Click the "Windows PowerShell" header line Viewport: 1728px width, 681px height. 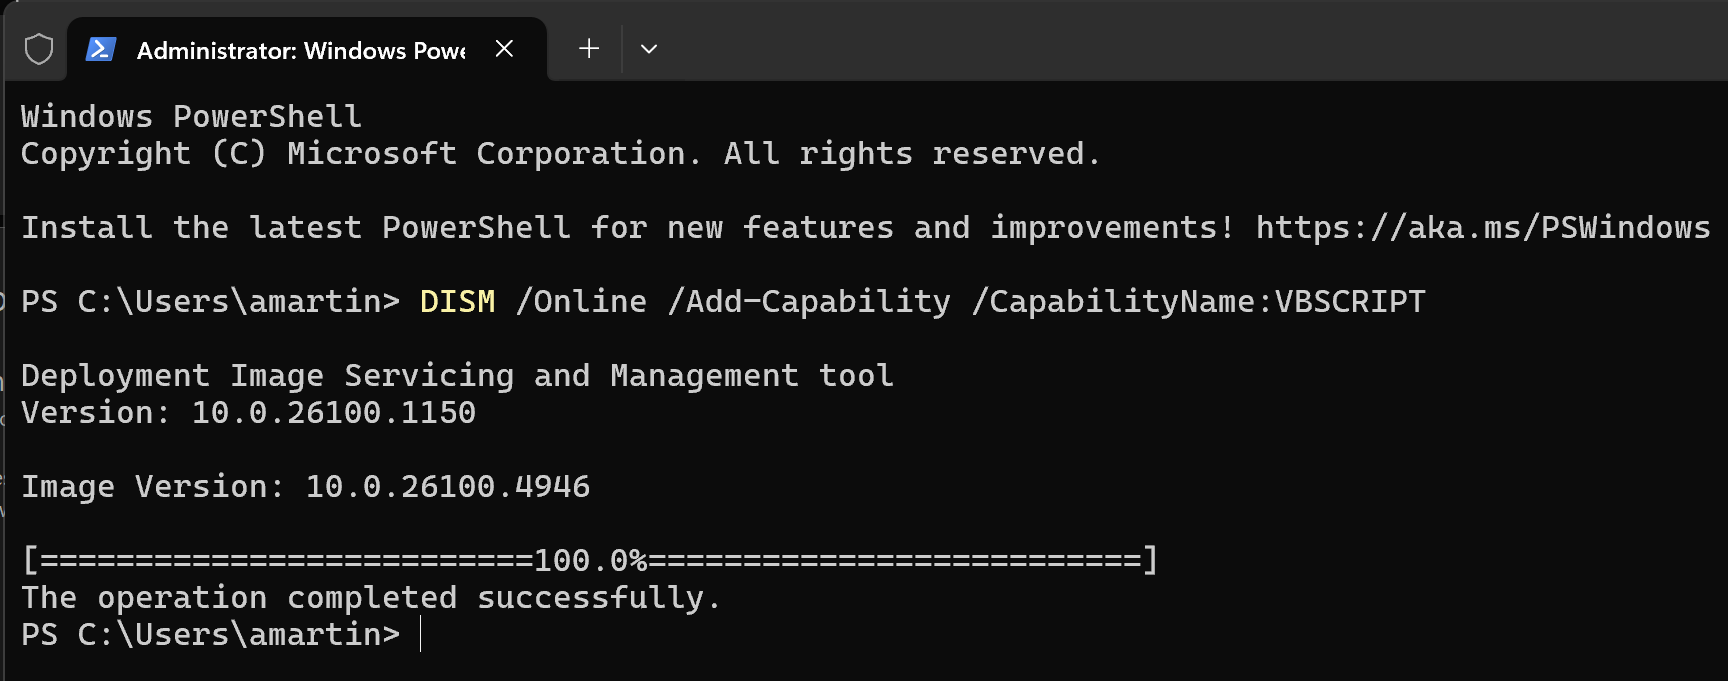191,117
